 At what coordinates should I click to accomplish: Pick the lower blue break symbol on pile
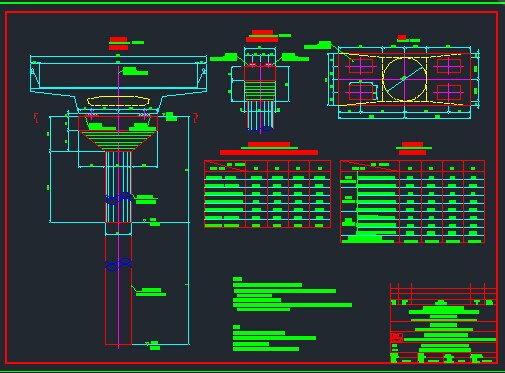(119, 264)
